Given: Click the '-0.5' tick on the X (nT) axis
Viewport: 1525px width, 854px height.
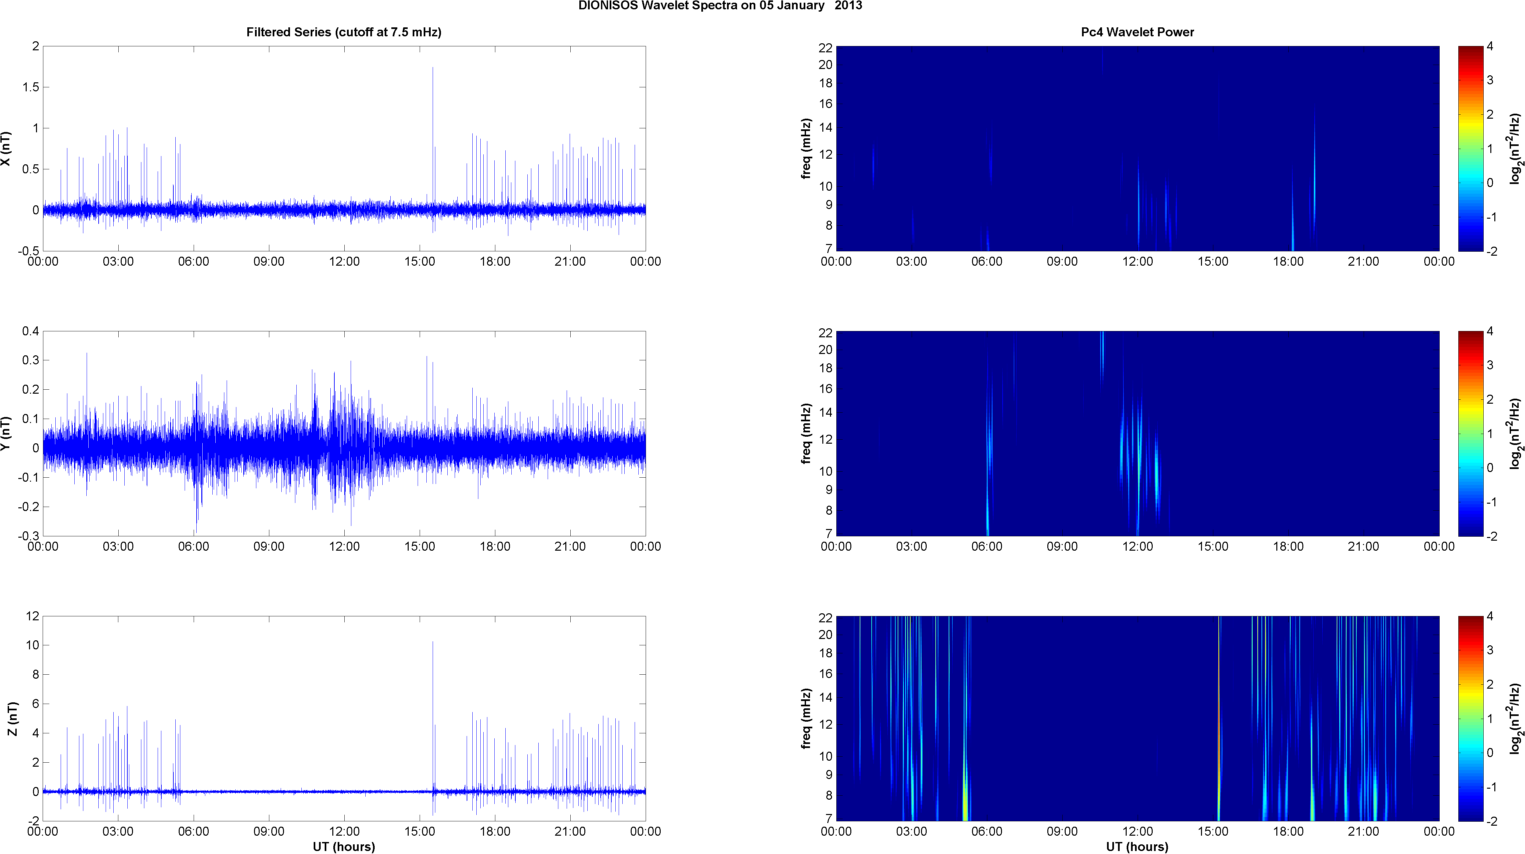Looking at the screenshot, I should (x=27, y=252).
